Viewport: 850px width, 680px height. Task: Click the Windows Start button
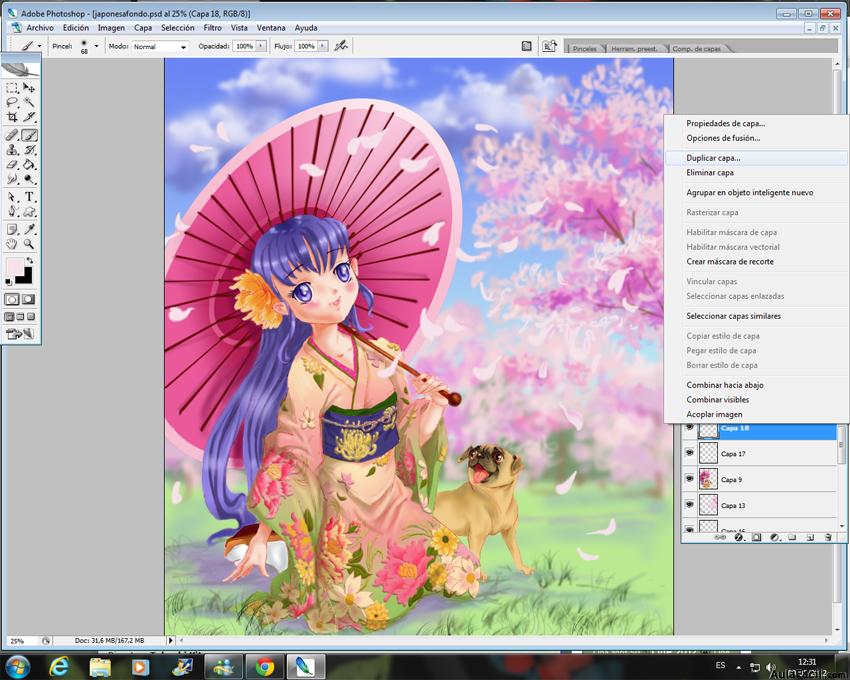(16, 666)
